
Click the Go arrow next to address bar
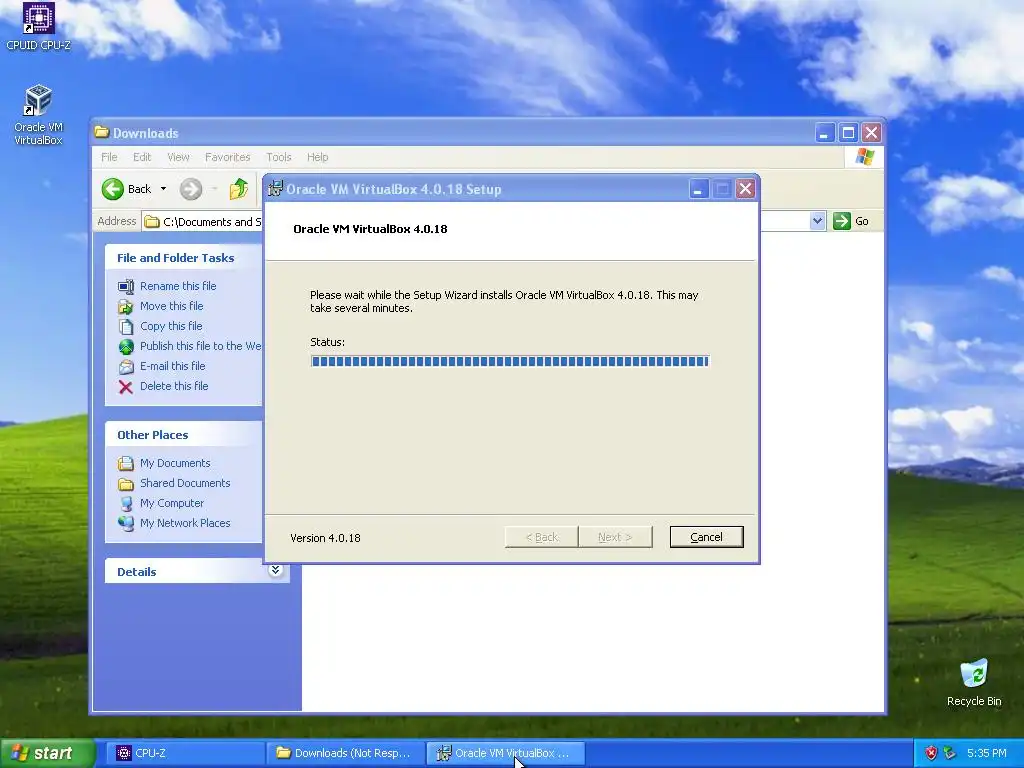[x=842, y=221]
